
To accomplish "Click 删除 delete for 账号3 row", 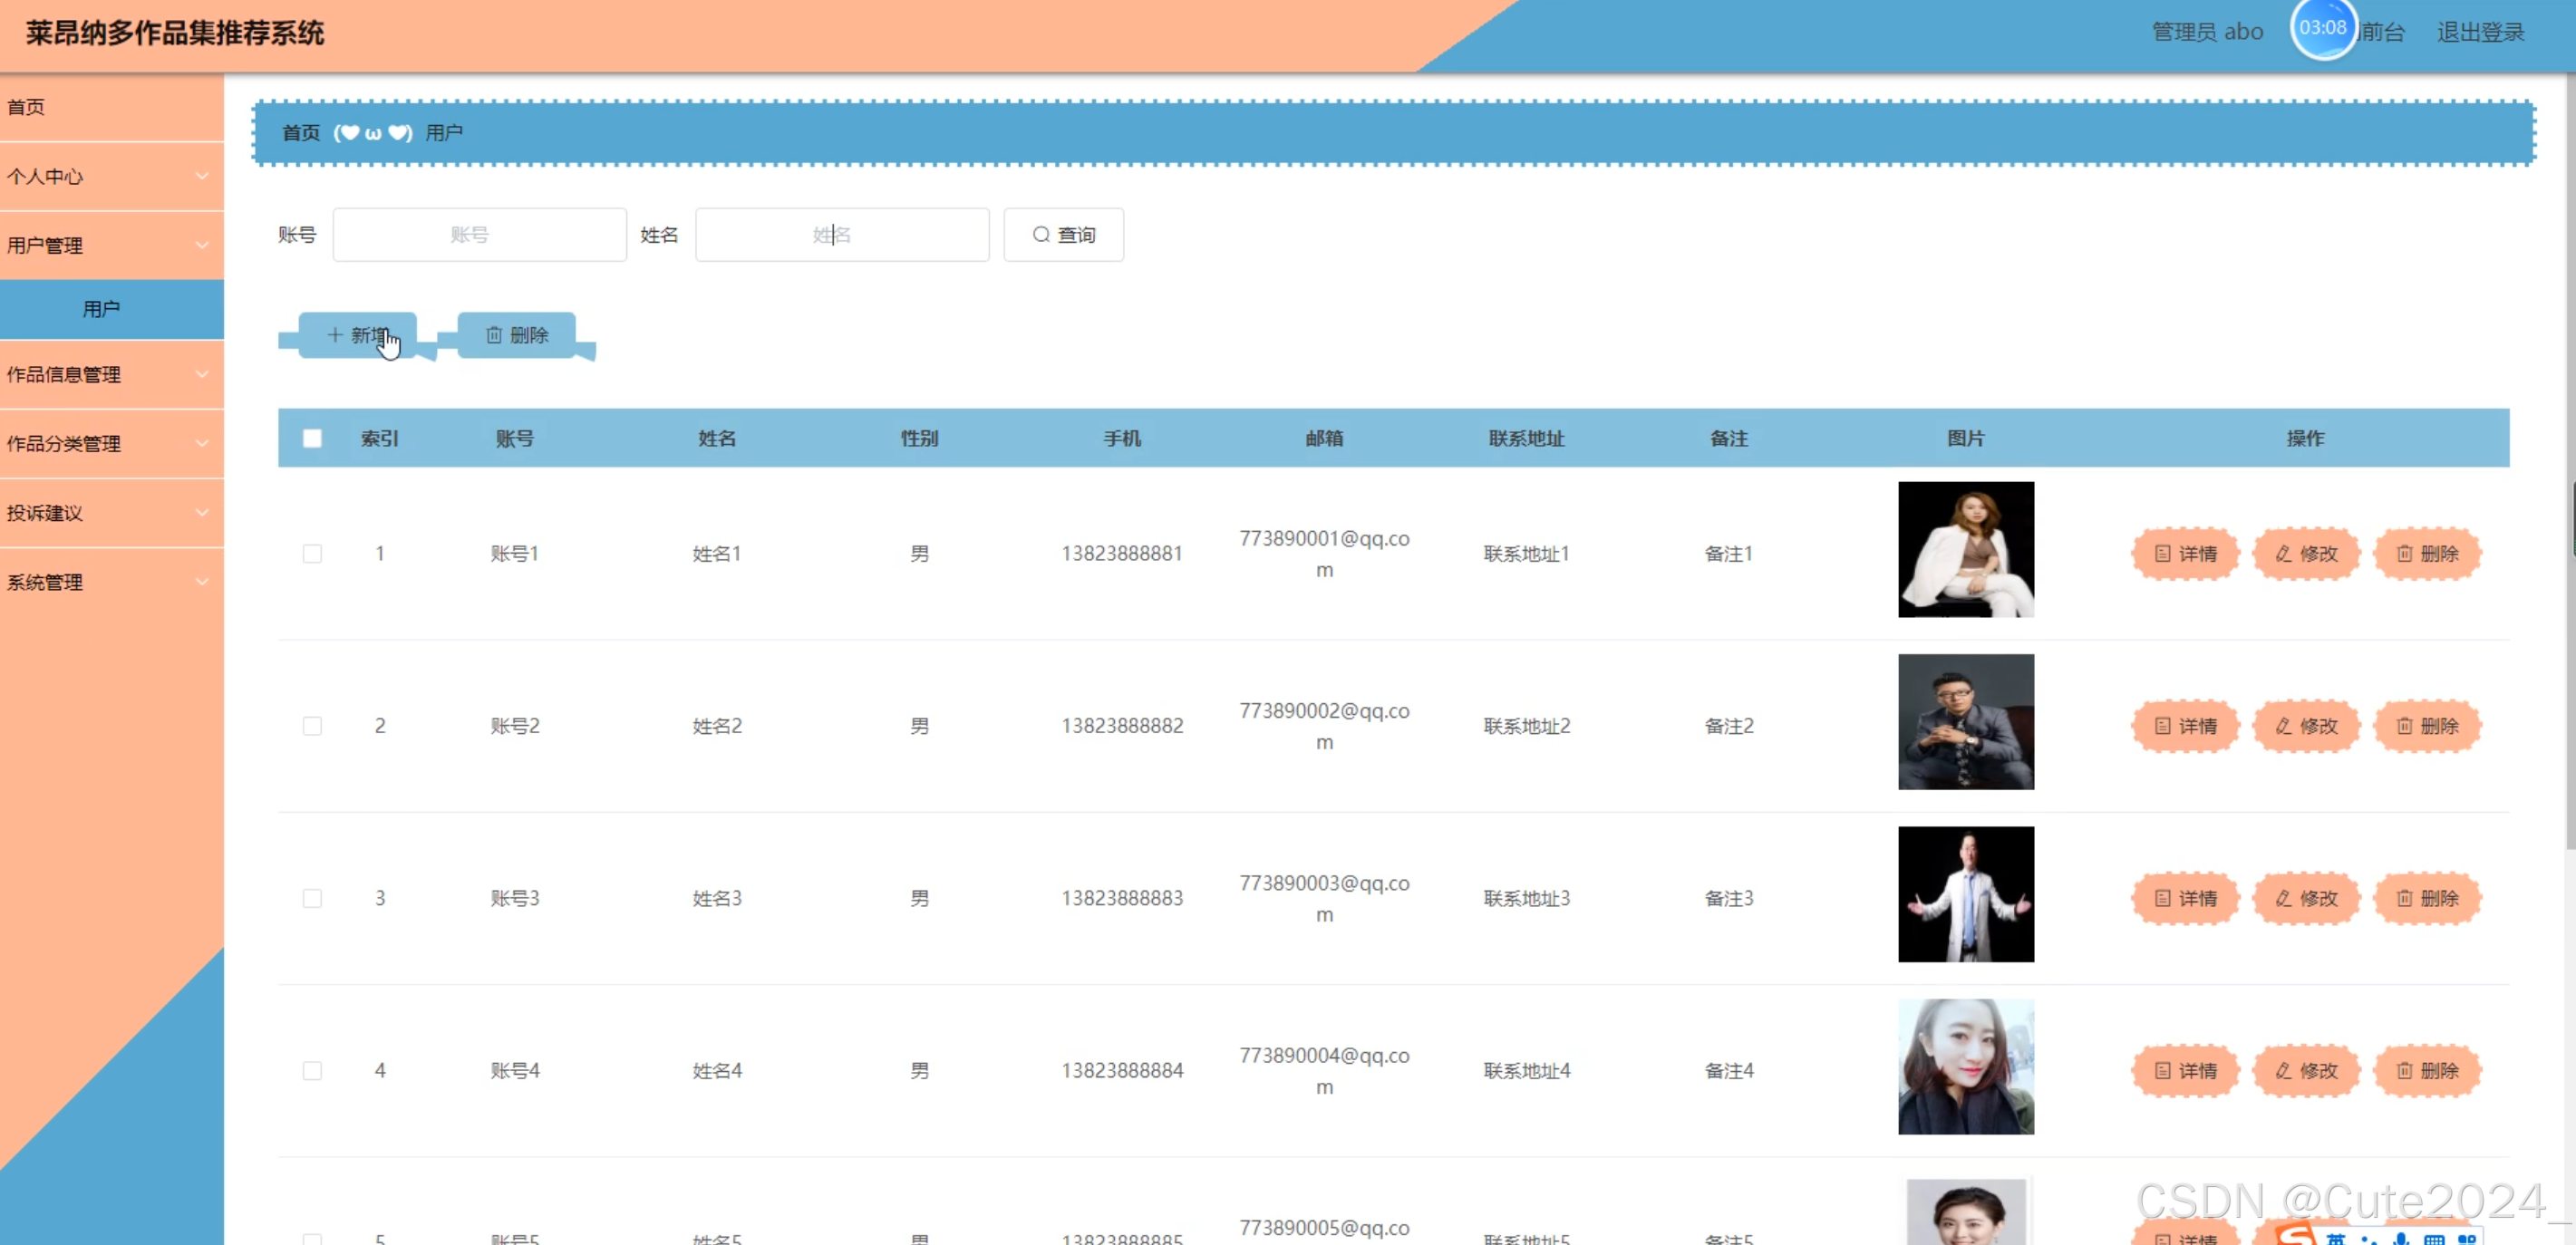I will click(2427, 898).
